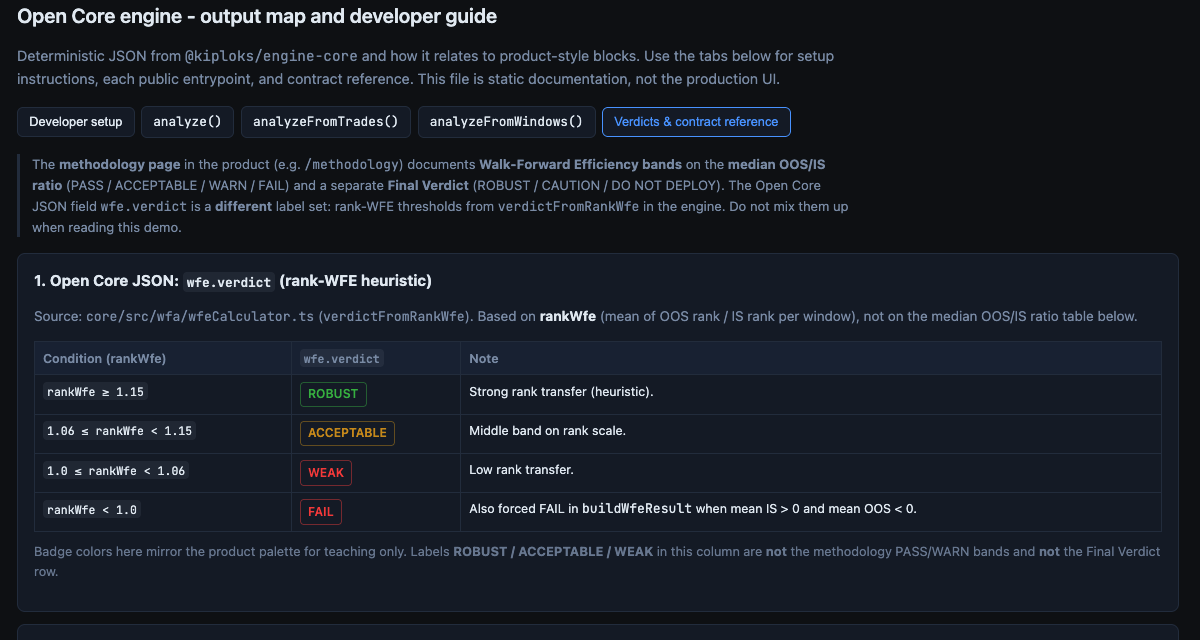Click the @kiploks/engine-core package name
Screen dimensions: 1200x640
[x=271, y=57]
